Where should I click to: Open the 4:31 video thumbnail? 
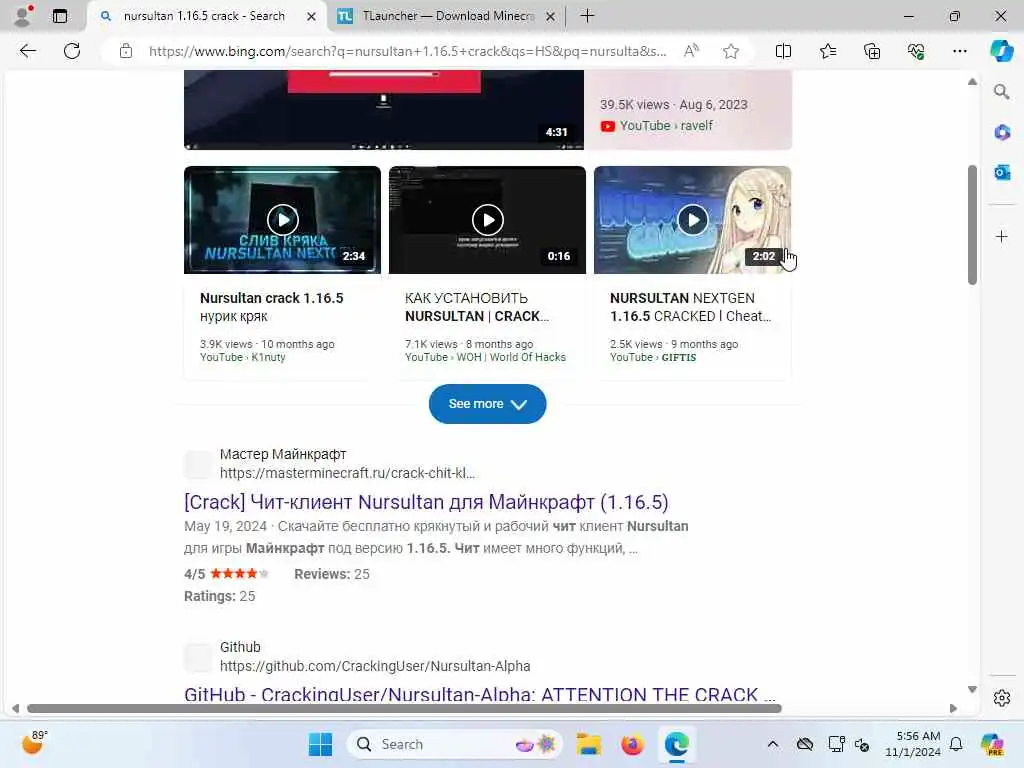[x=384, y=110]
